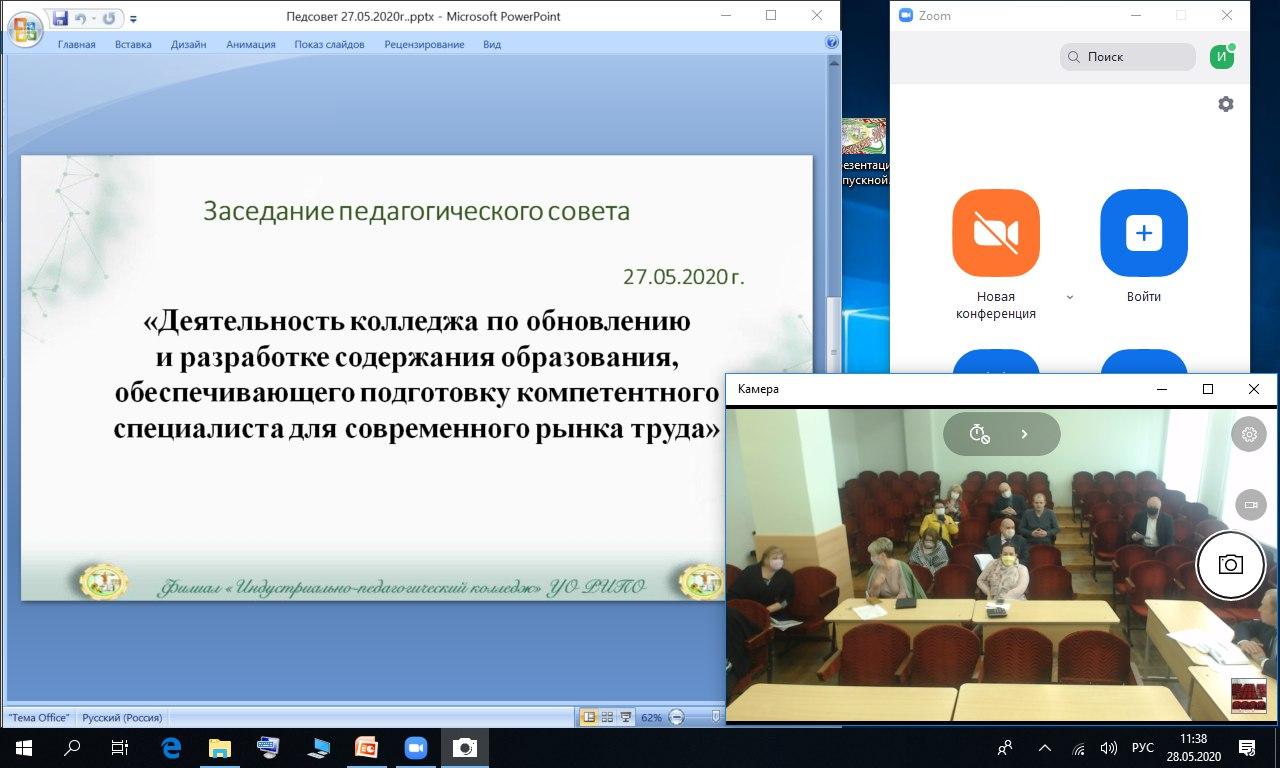Open PowerPoint help question mark icon
Viewport: 1280px width, 768px height.
pos(831,43)
